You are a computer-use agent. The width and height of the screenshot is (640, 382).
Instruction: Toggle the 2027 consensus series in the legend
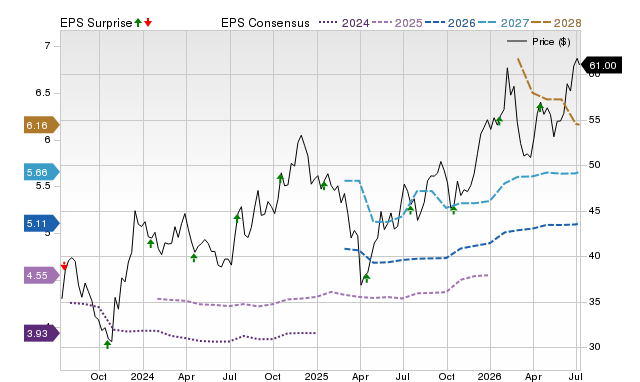[503, 23]
